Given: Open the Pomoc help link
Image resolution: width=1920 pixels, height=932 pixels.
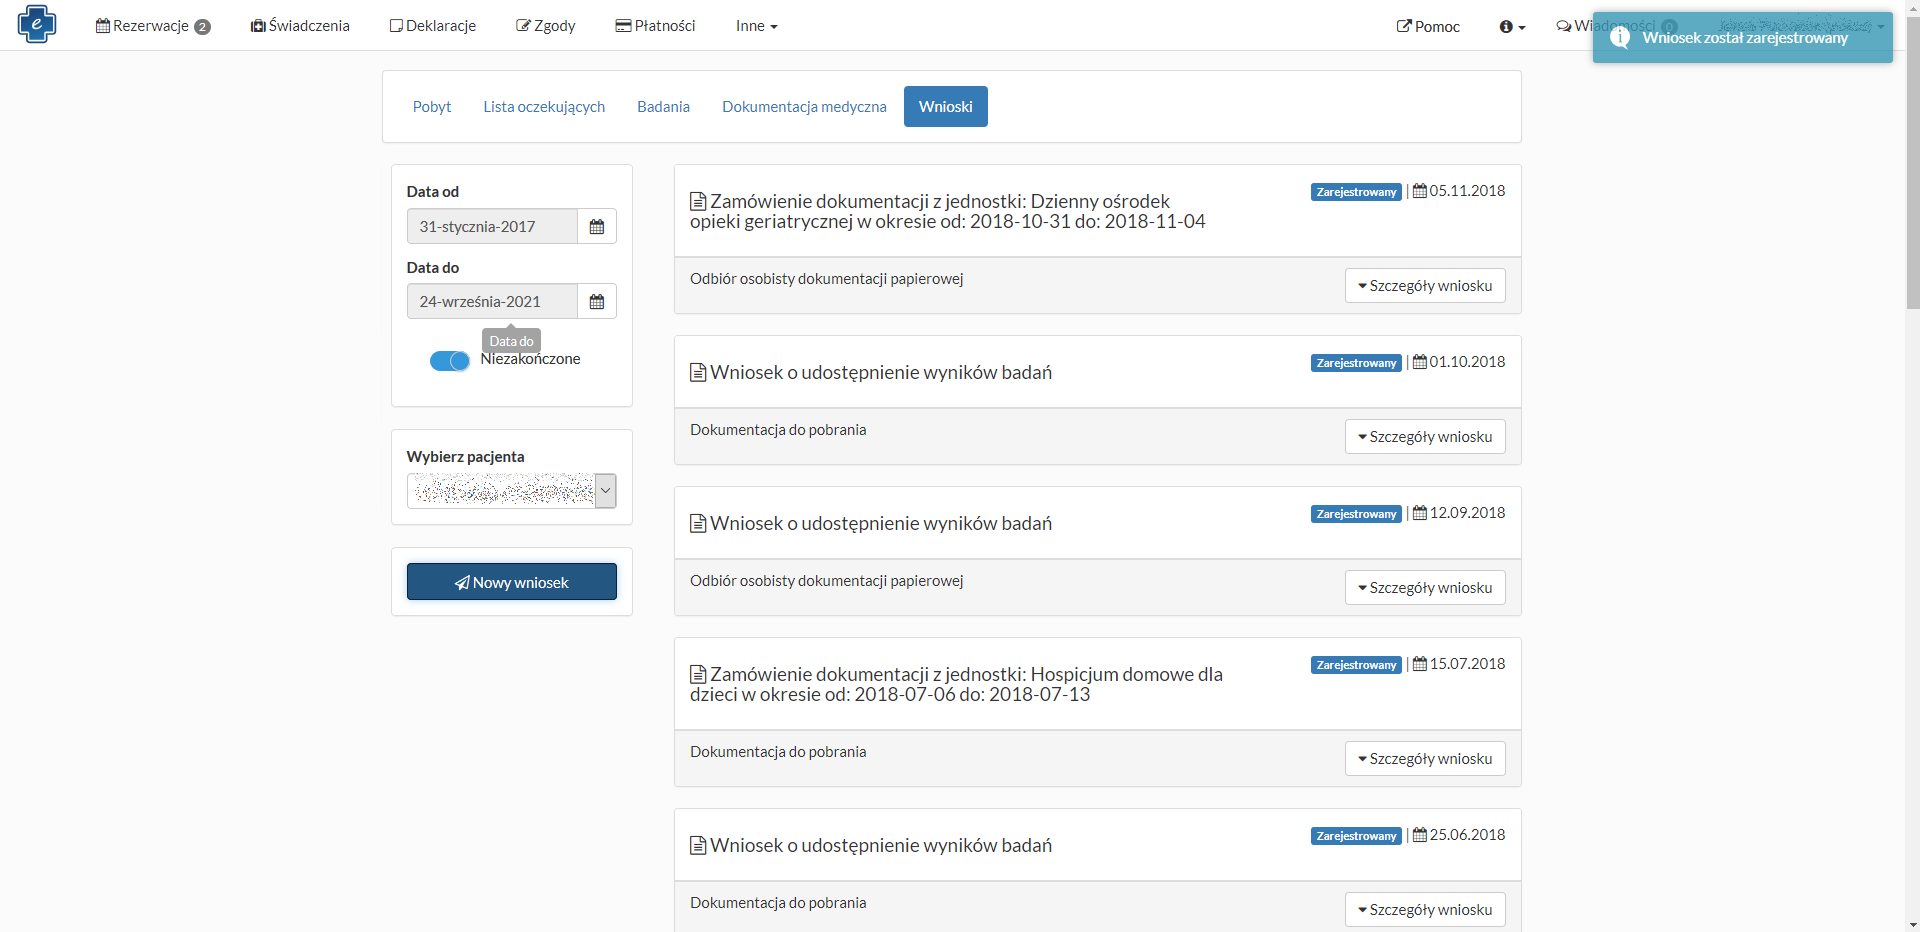Looking at the screenshot, I should point(1428,27).
